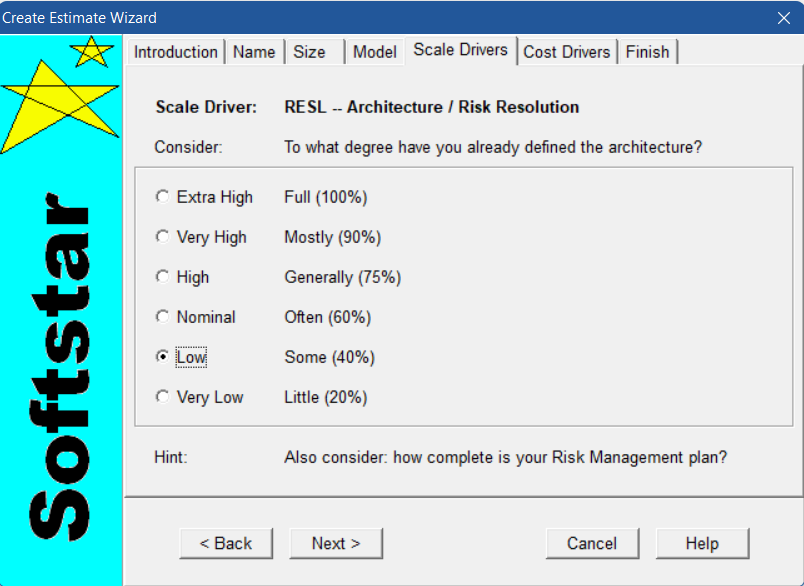The width and height of the screenshot is (804, 586).
Task: Click the Next button
Action: 336,543
